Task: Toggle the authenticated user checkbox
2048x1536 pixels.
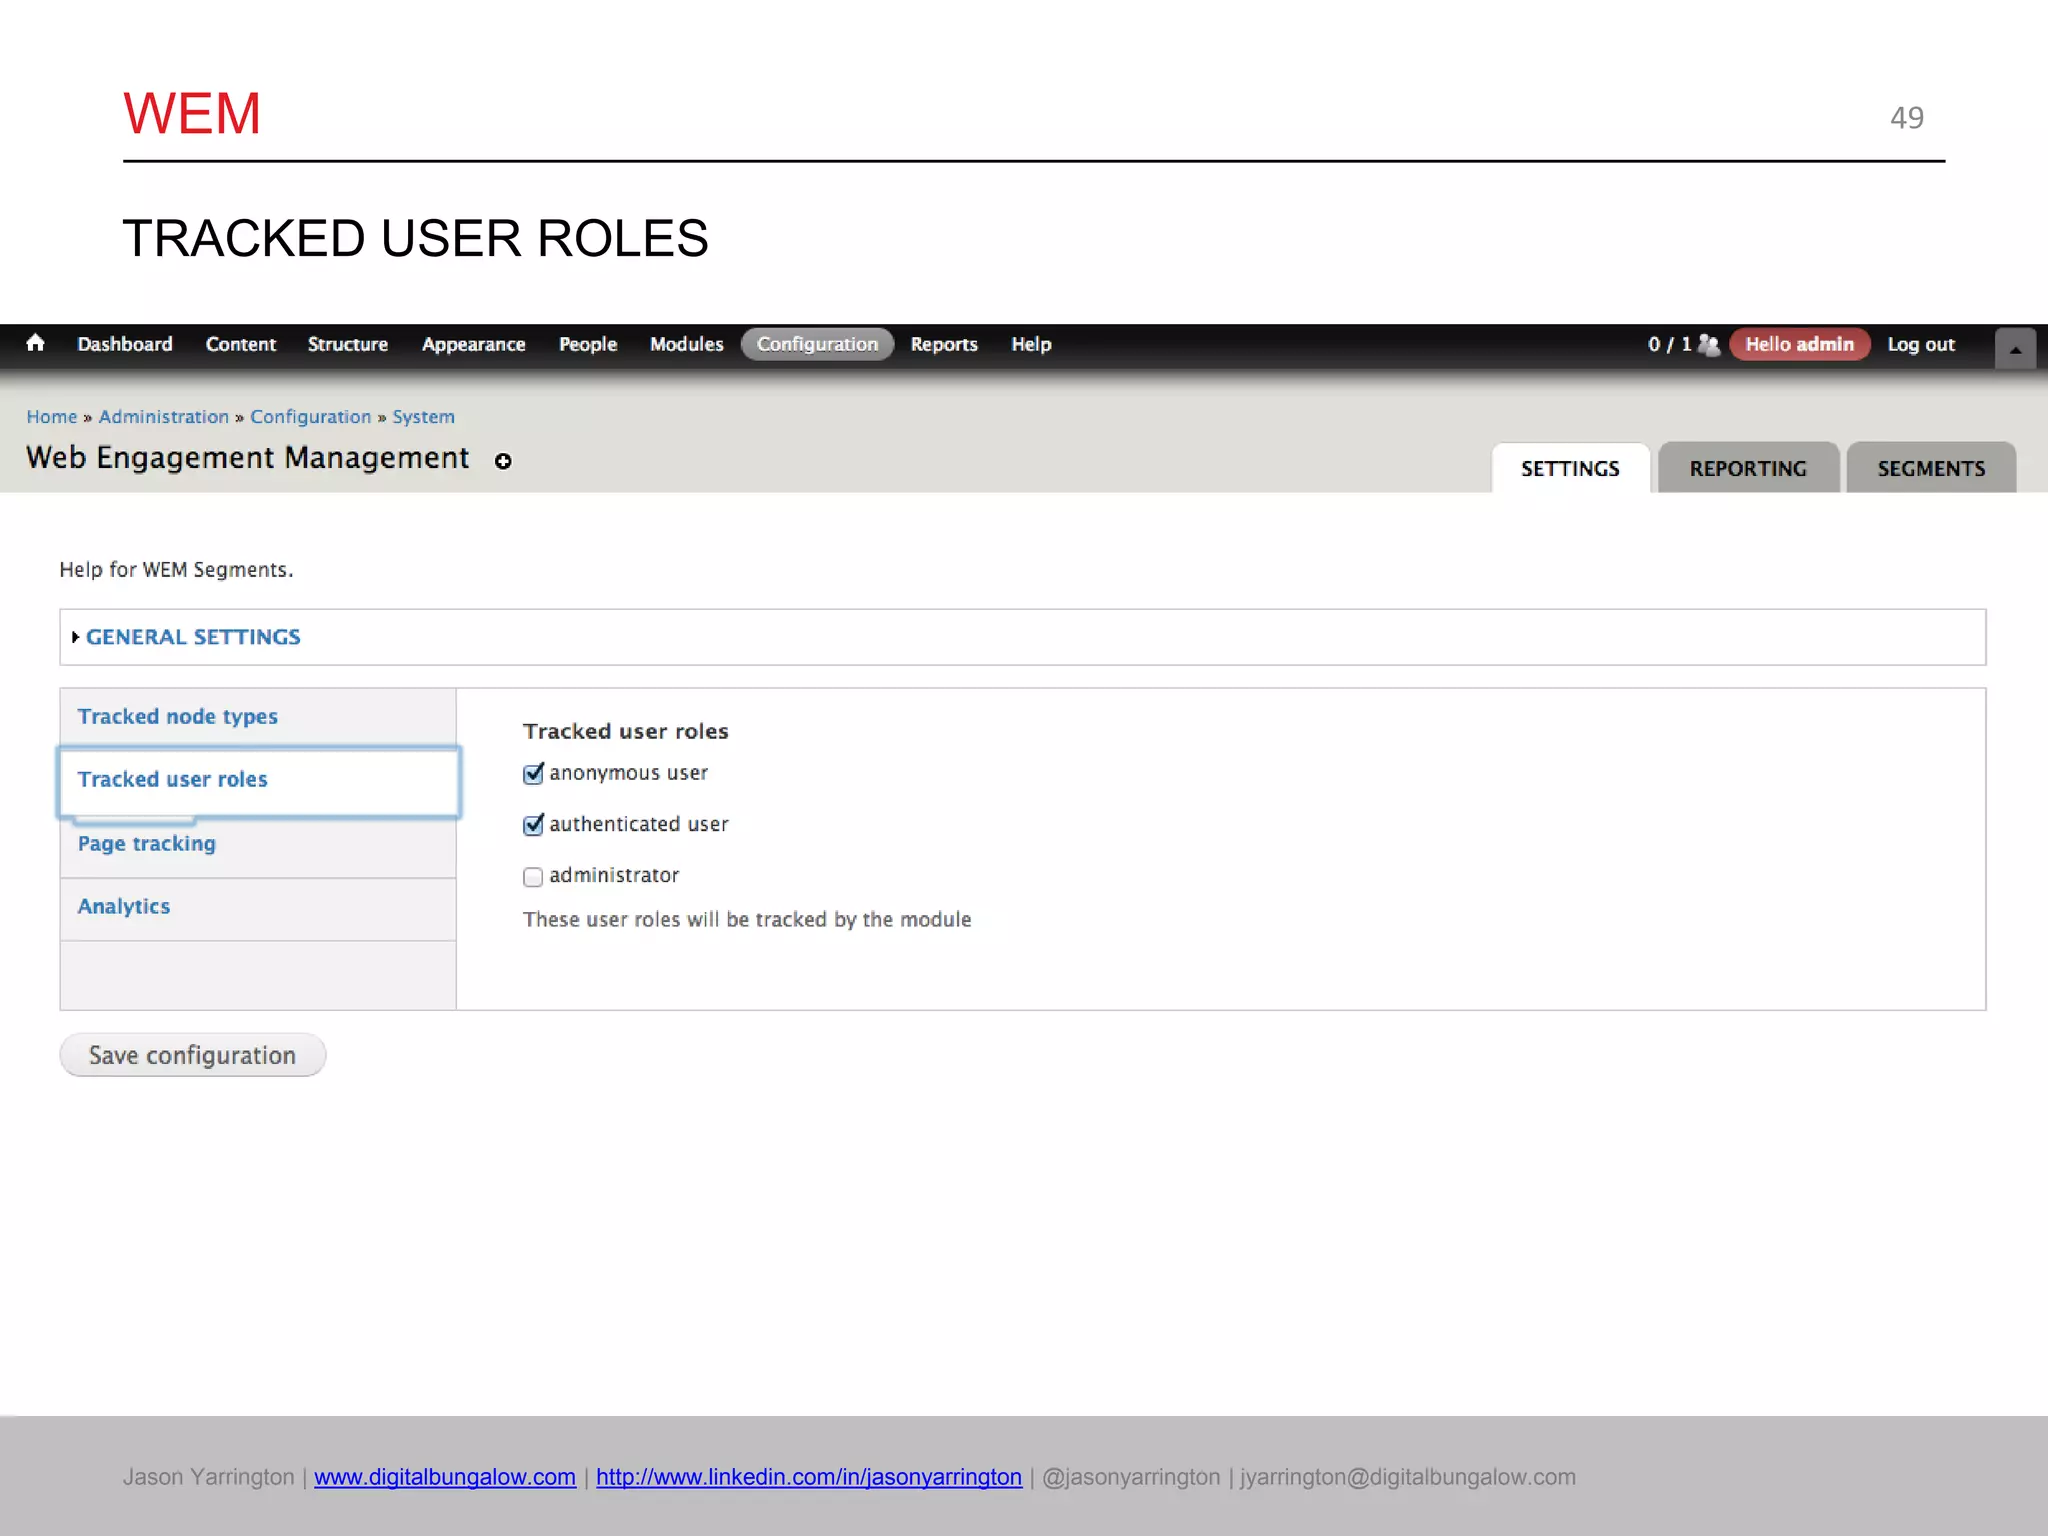Action: pyautogui.click(x=533, y=825)
